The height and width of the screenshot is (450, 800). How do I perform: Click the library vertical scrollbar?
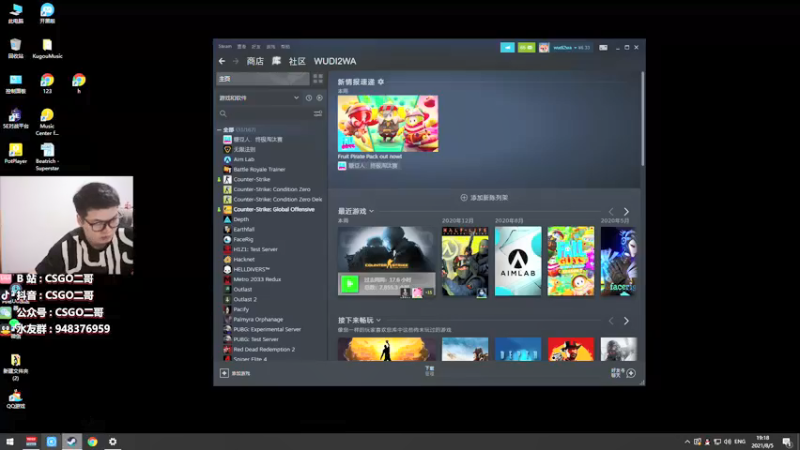point(642,118)
